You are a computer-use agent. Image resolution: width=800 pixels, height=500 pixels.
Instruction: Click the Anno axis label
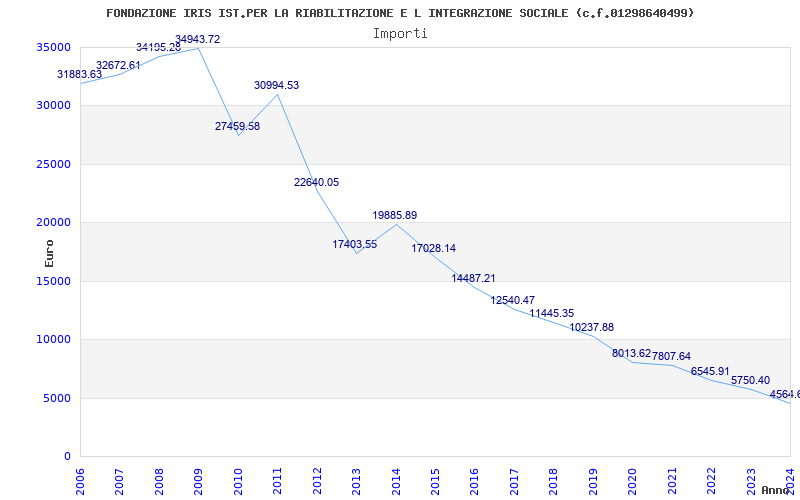pos(775,490)
